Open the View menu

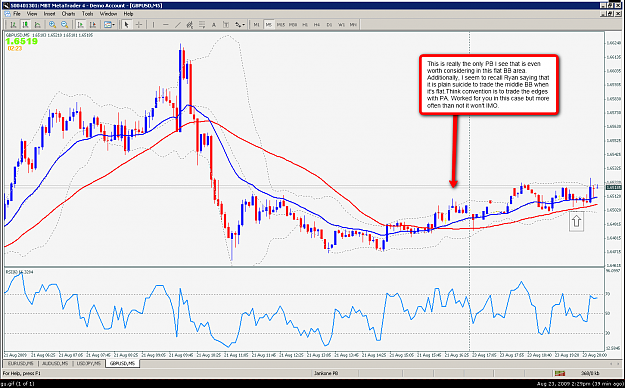click(32, 14)
